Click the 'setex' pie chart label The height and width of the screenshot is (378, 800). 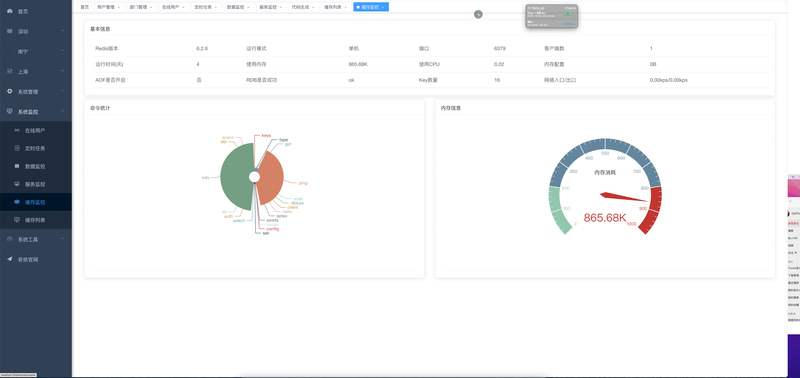point(282,216)
